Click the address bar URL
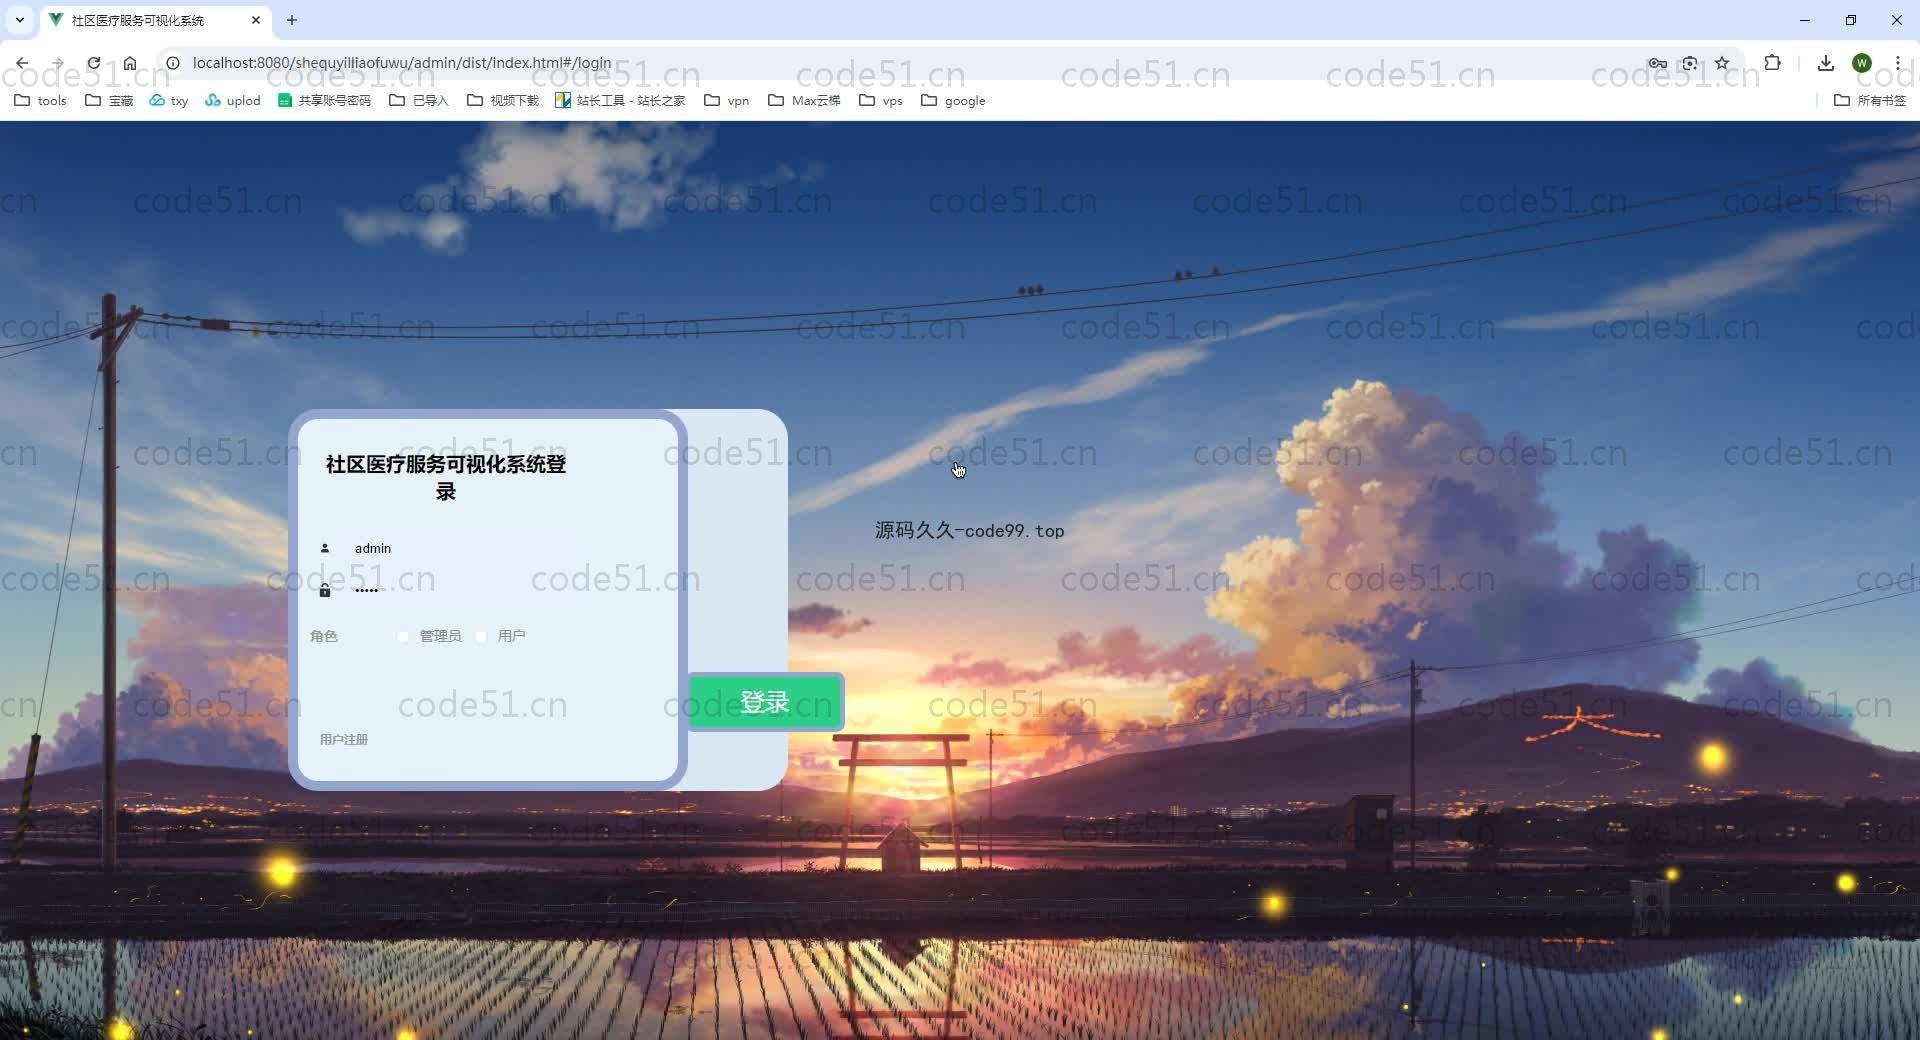 click(x=402, y=63)
